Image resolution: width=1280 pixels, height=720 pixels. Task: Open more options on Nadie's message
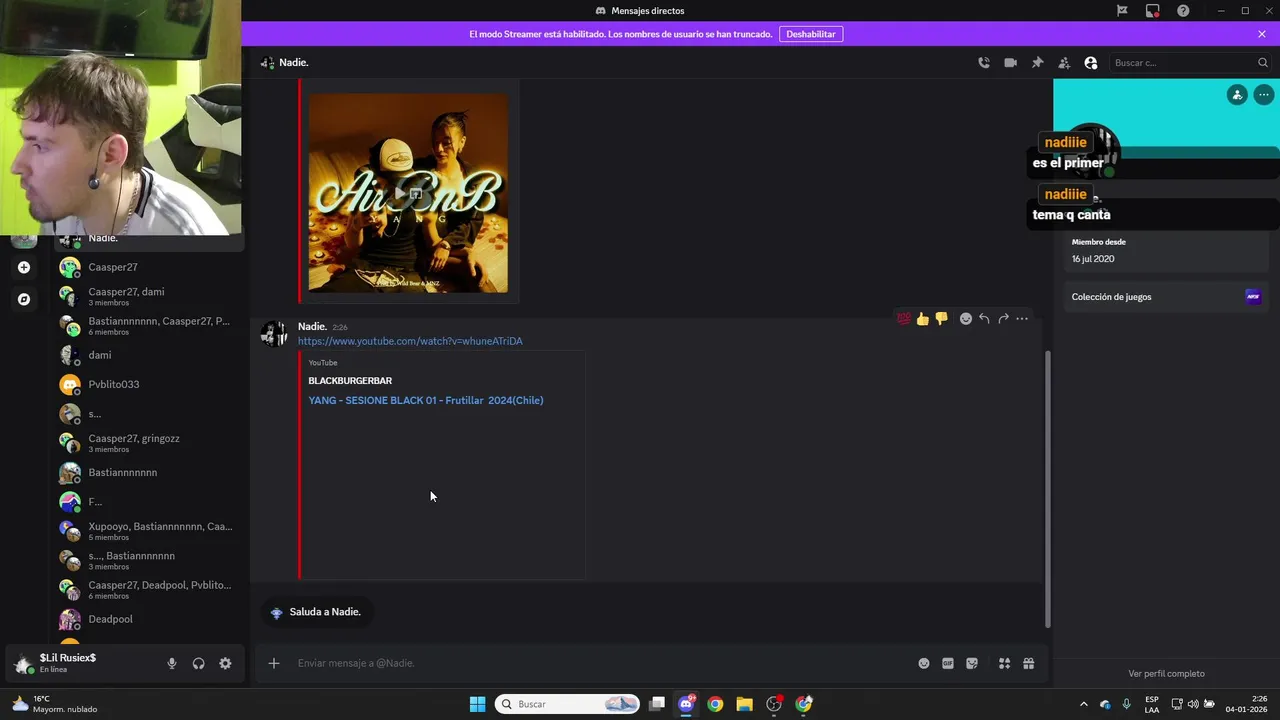pos(1022,318)
